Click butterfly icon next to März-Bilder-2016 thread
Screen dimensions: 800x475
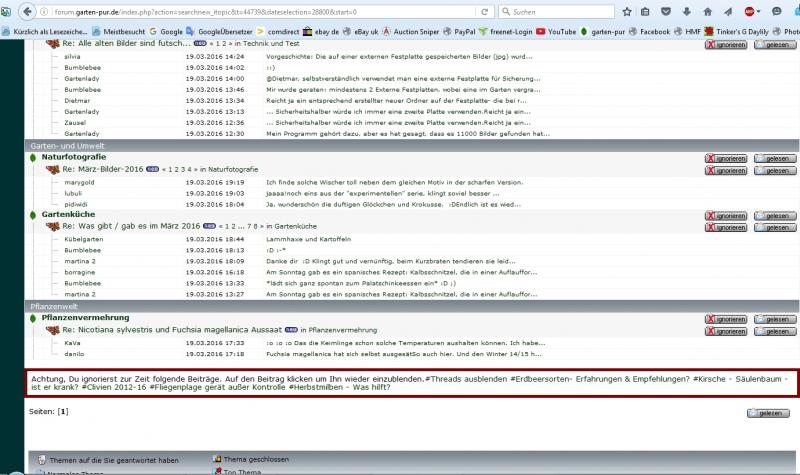coord(53,170)
